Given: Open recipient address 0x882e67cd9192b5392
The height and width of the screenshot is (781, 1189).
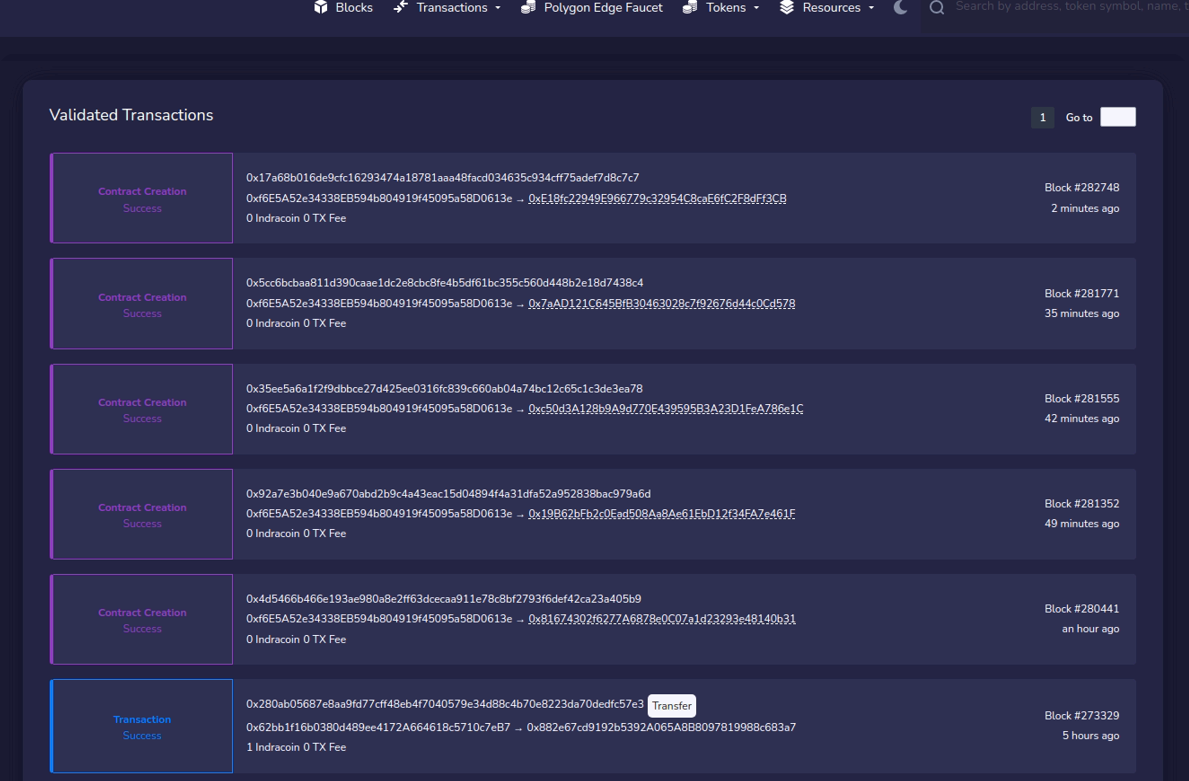Looking at the screenshot, I should 661,727.
